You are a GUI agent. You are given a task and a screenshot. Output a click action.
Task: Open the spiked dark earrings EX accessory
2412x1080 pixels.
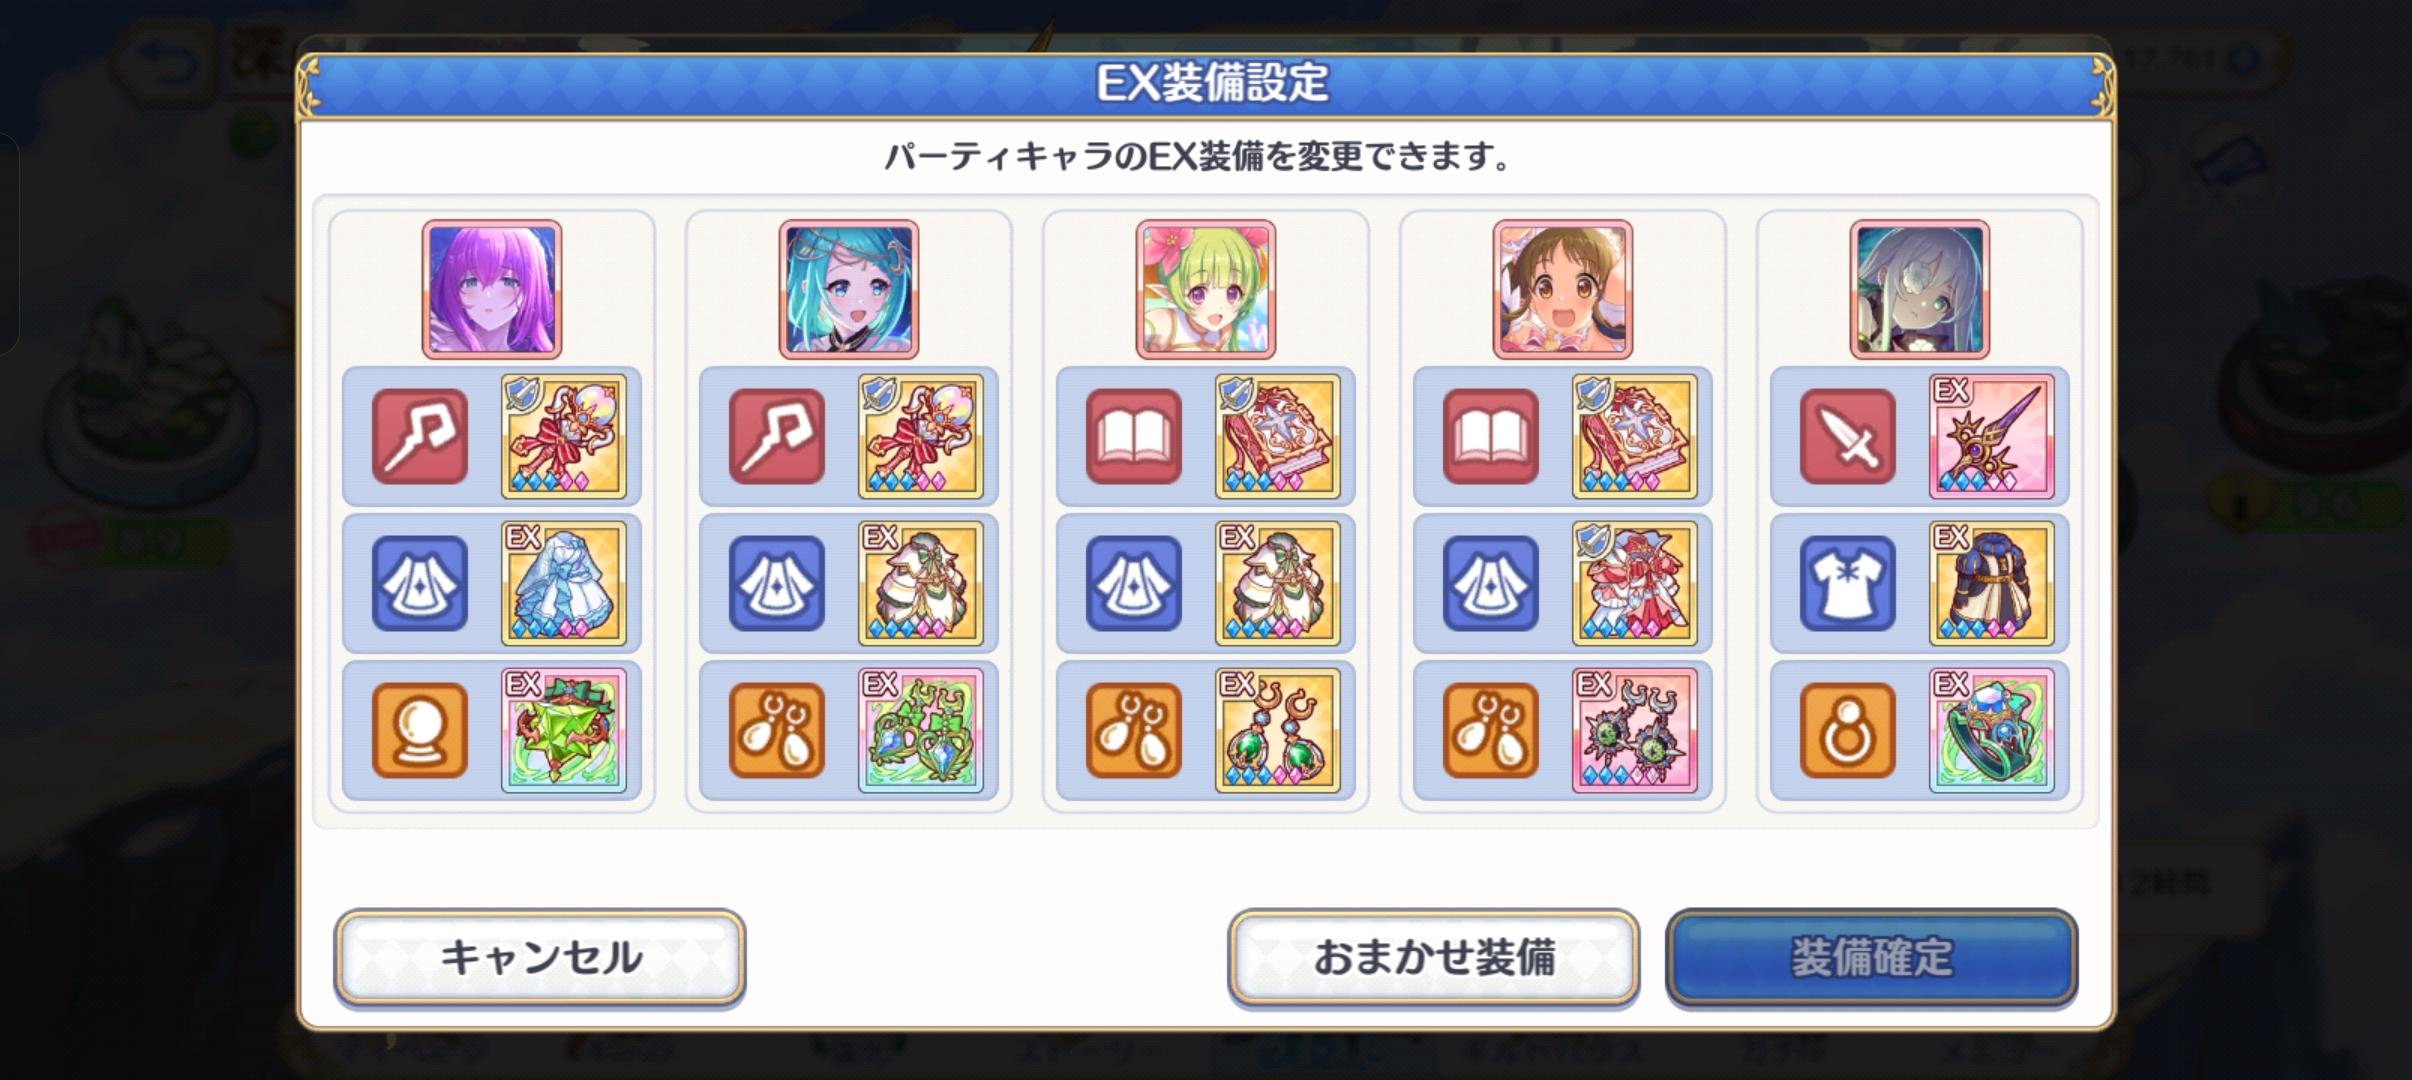pyautogui.click(x=1634, y=730)
